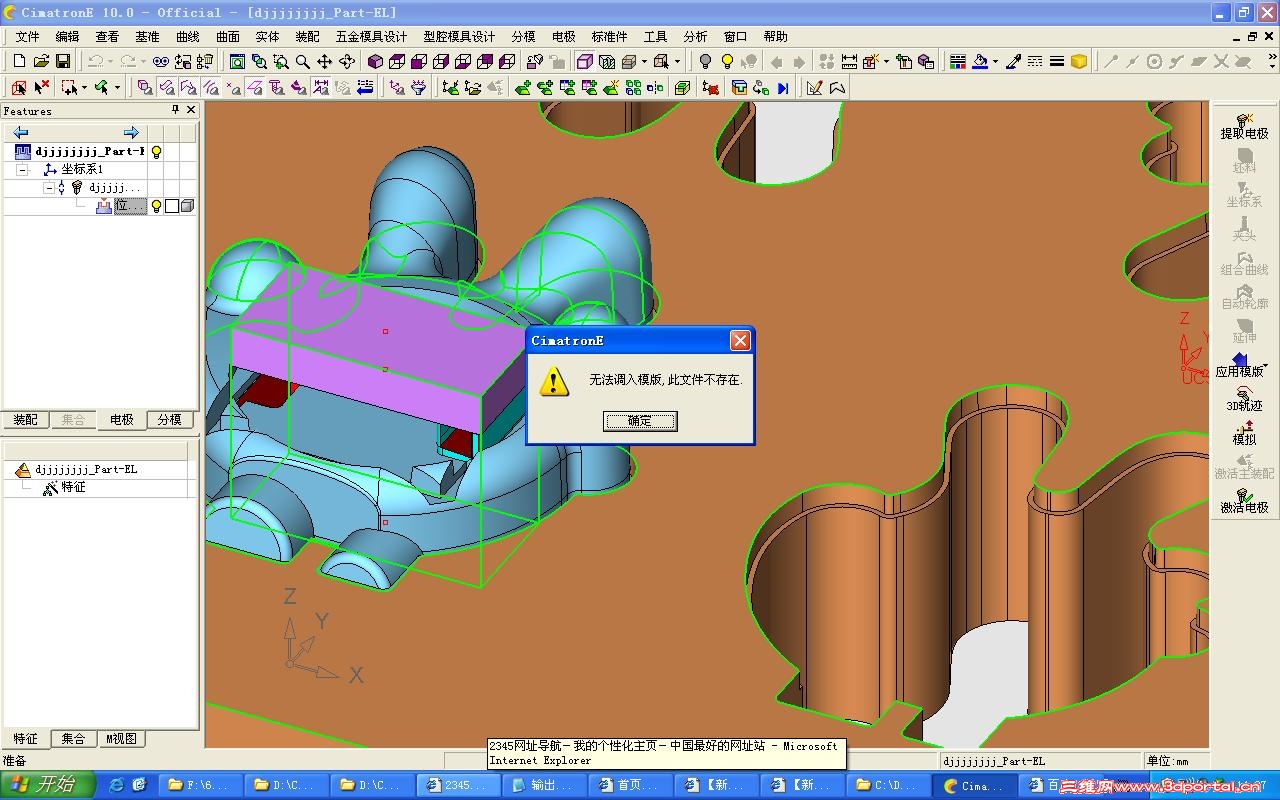Toggle gray cube icon in 位... electrode row

tap(186, 206)
